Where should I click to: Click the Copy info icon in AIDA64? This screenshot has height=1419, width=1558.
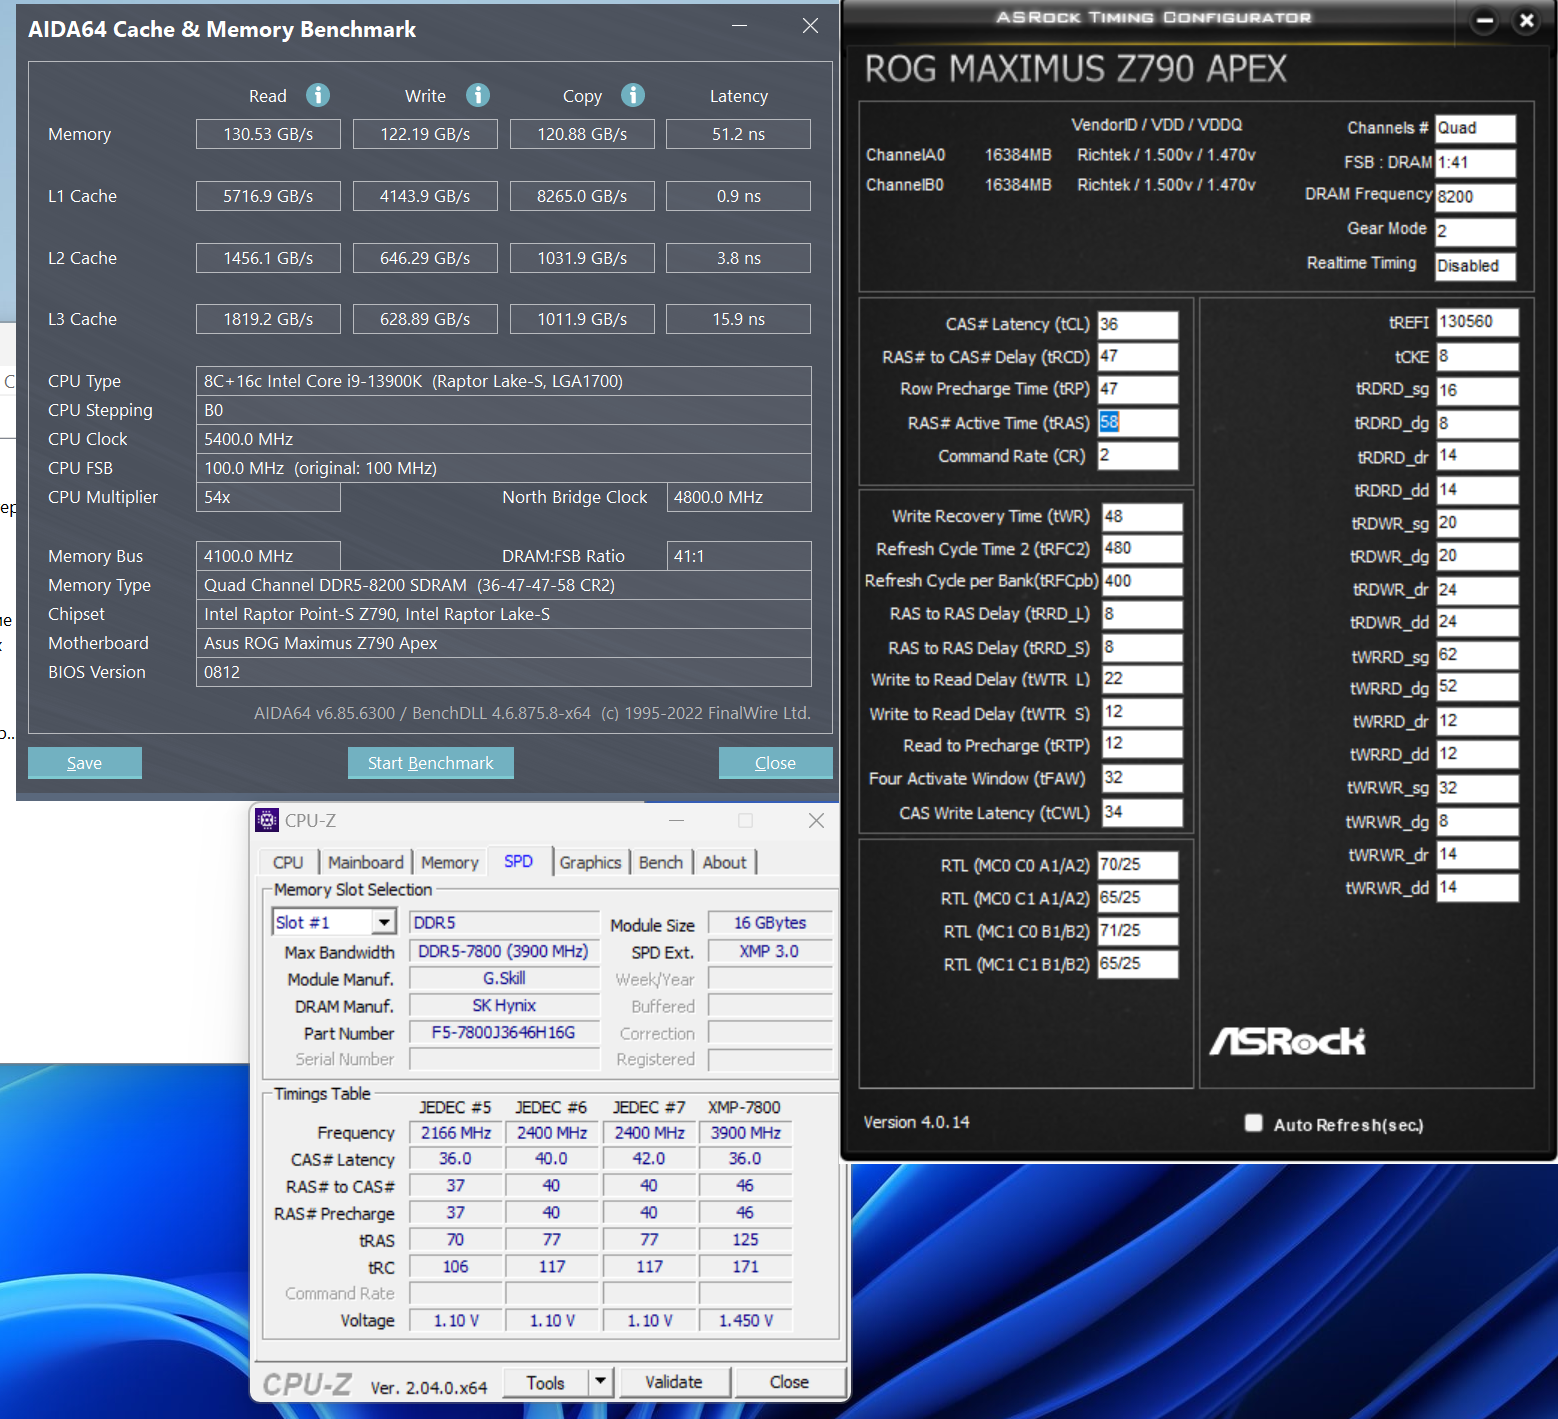click(x=633, y=95)
